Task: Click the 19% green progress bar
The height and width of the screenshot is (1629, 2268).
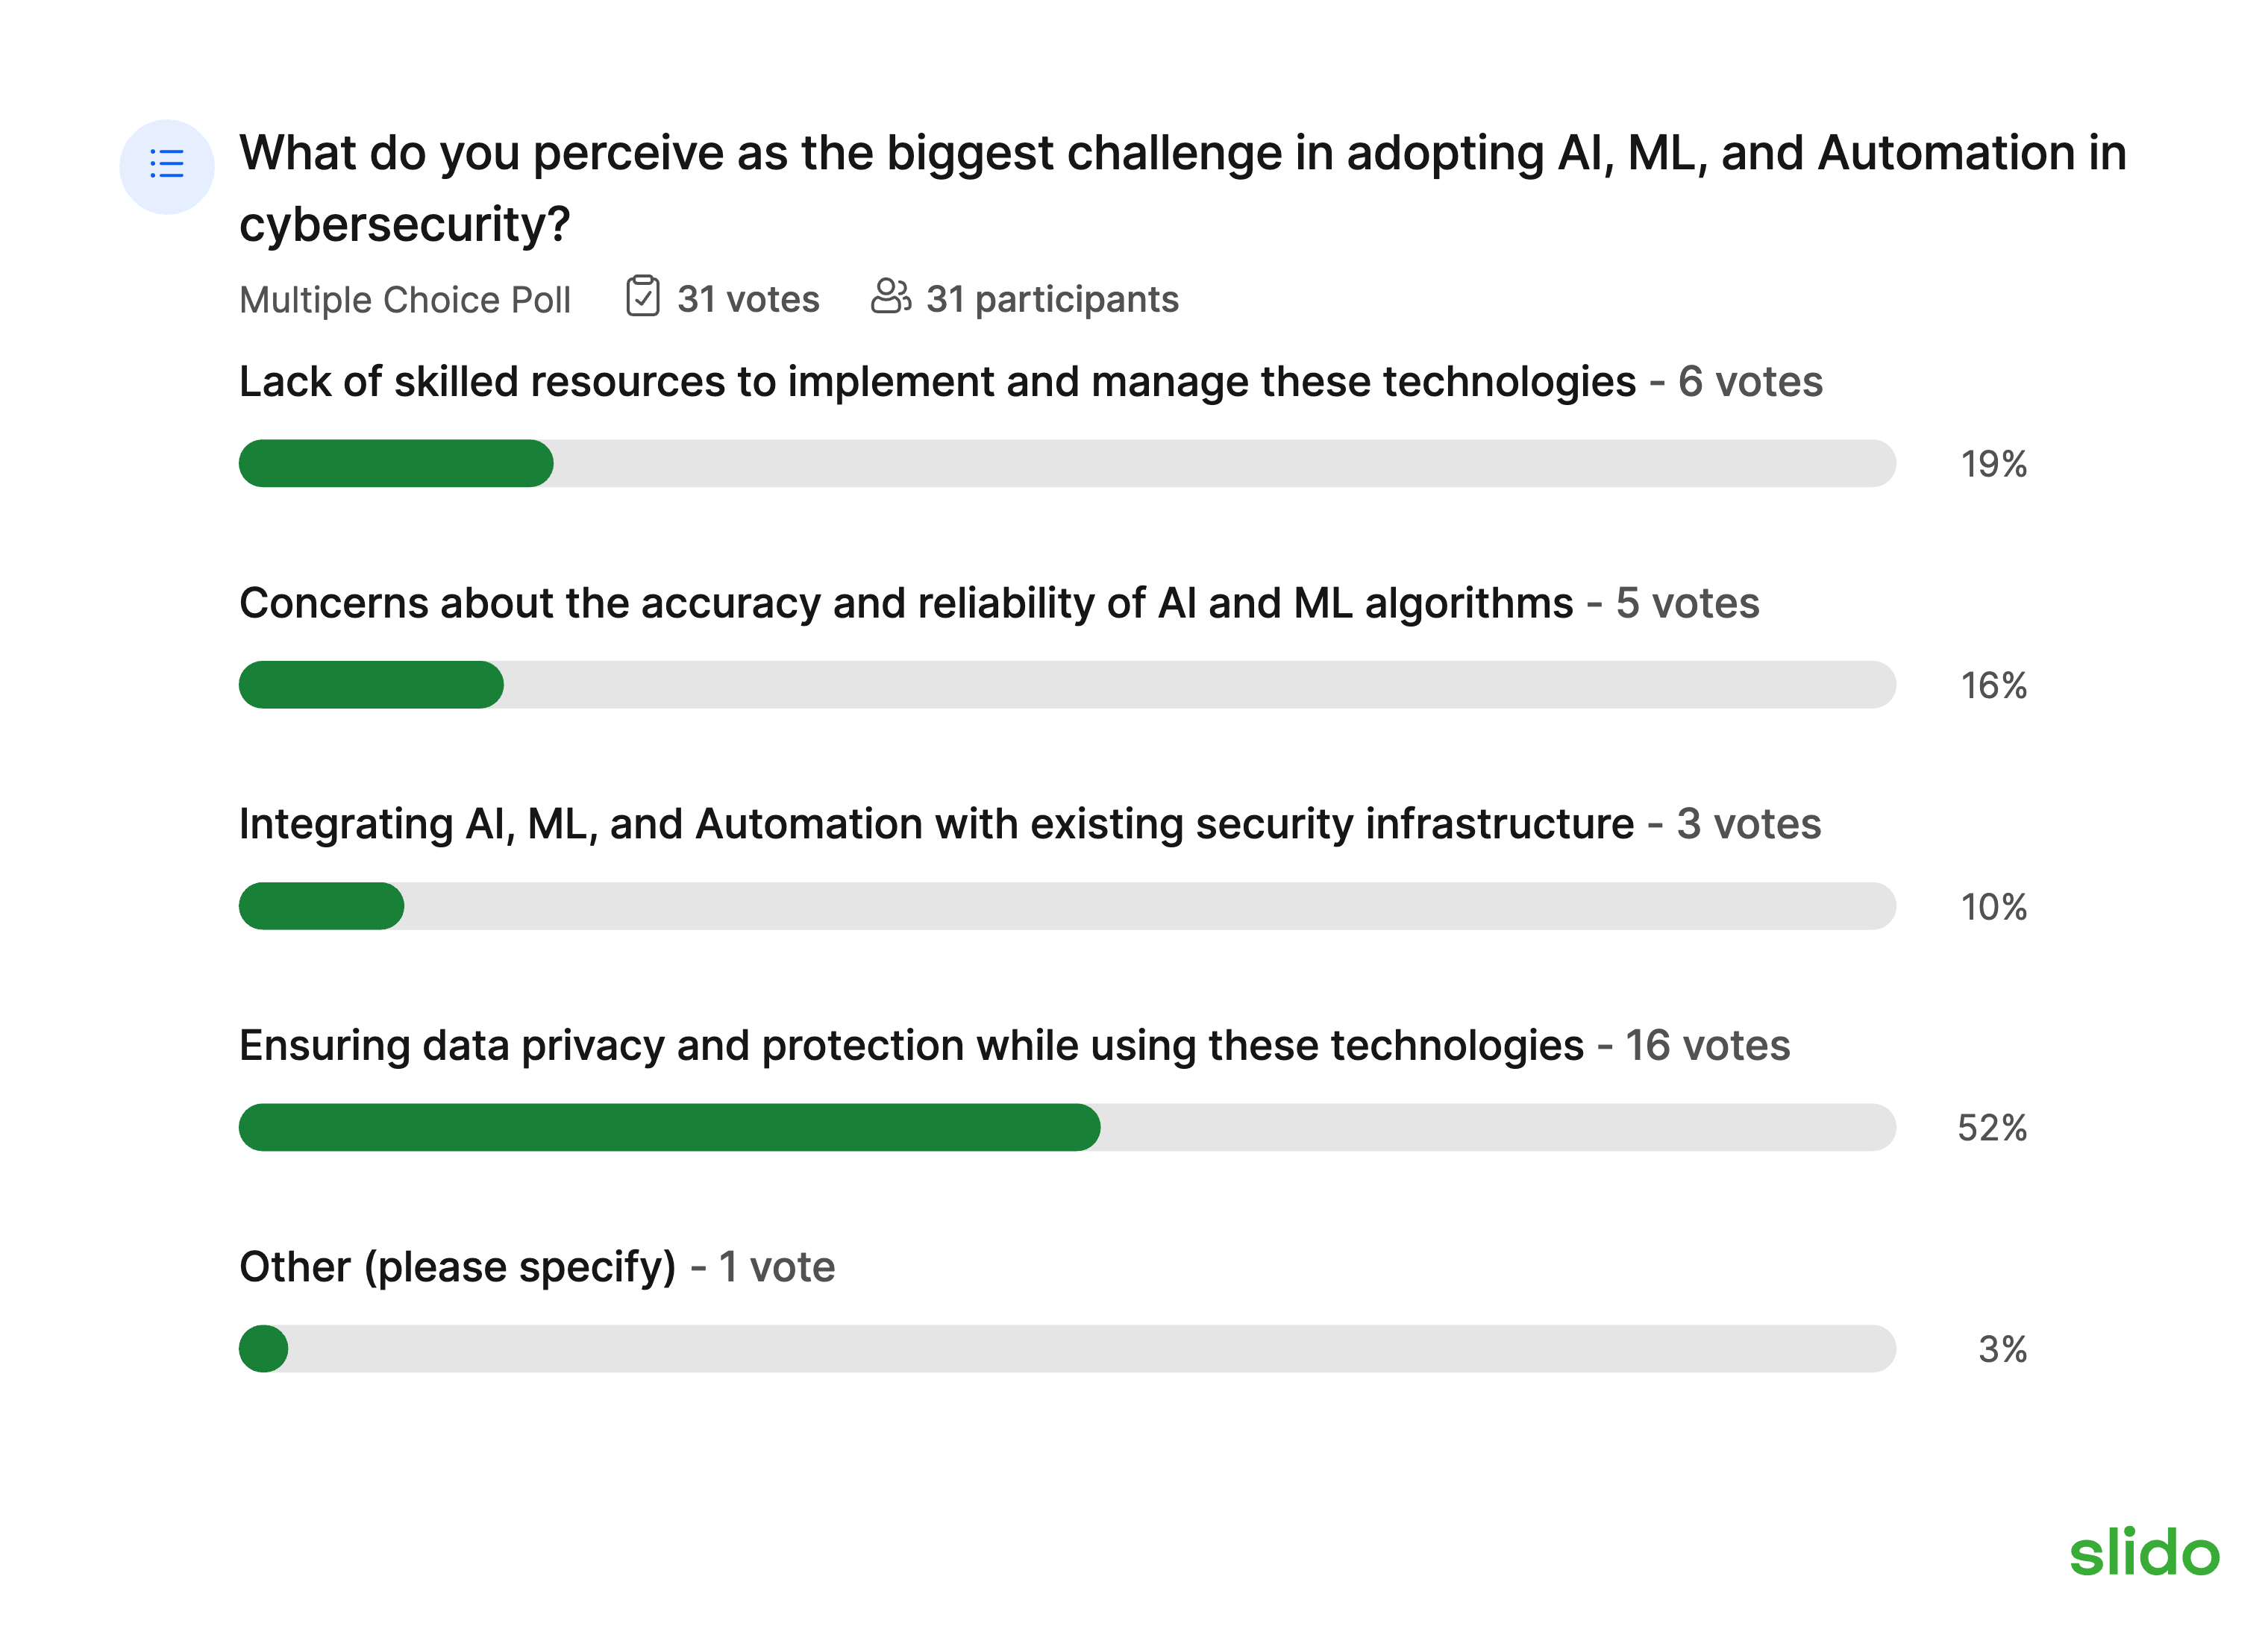Action: (396, 463)
